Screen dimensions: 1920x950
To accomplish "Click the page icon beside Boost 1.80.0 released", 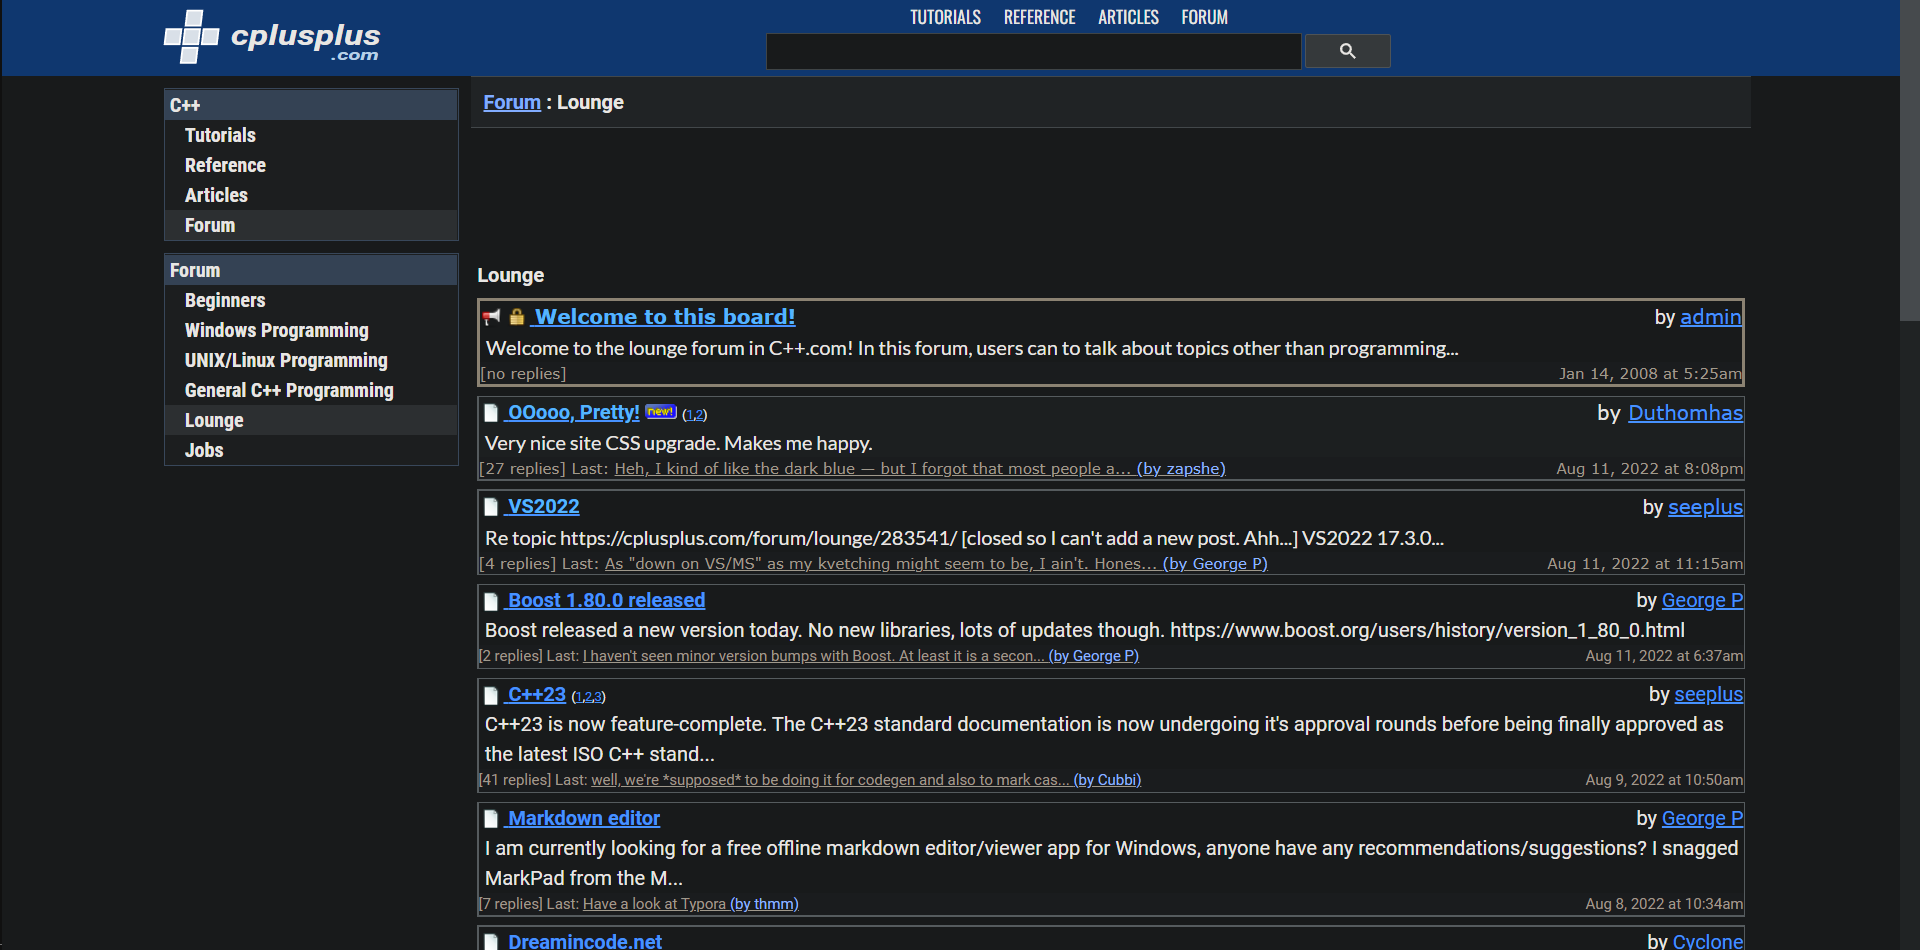I will tap(491, 601).
